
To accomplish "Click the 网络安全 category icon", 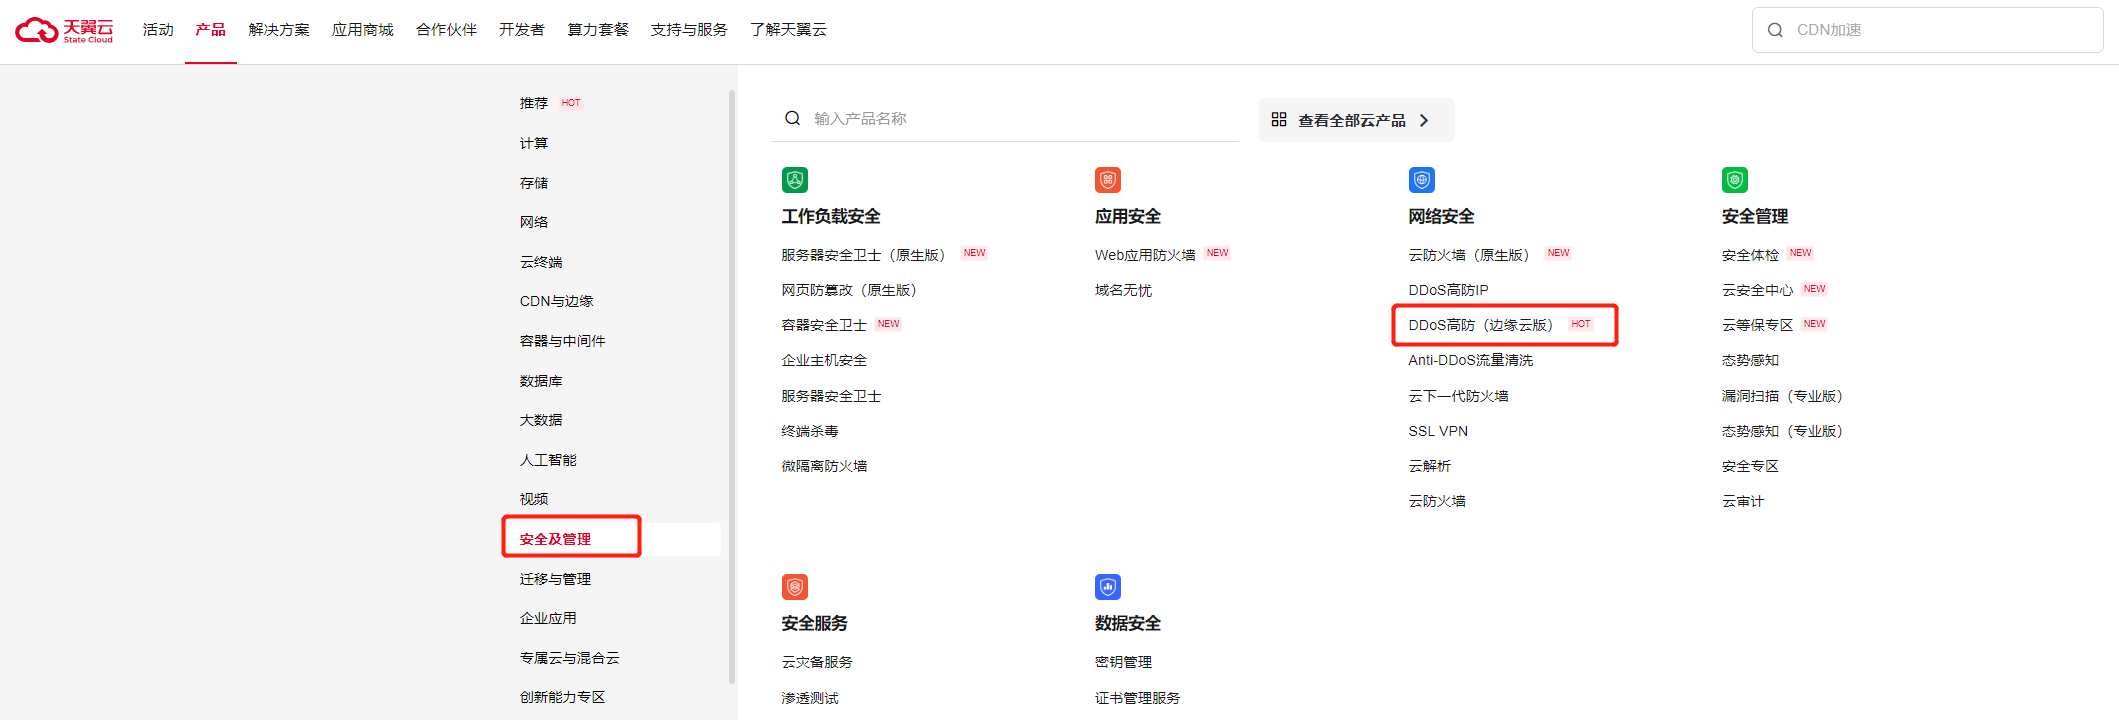I will pos(1422,180).
